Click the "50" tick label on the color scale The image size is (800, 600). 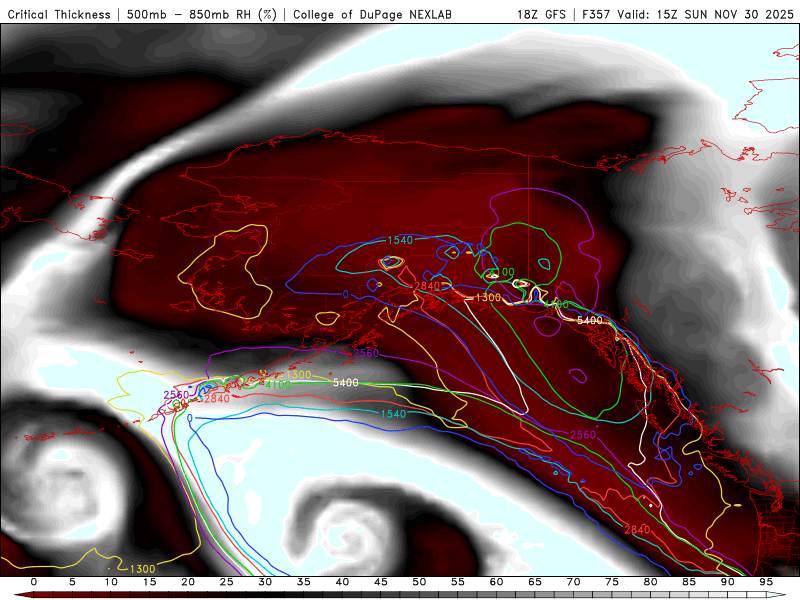coord(419,582)
